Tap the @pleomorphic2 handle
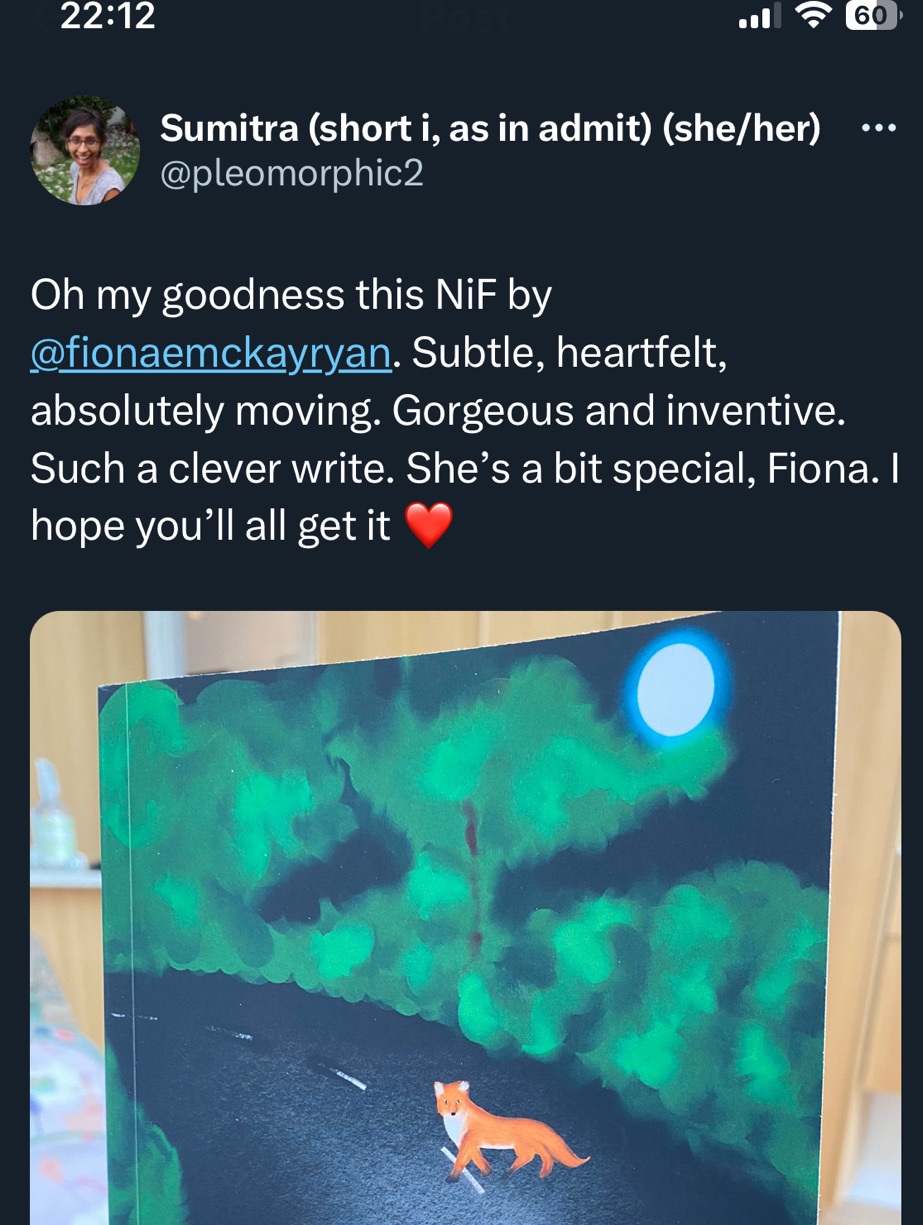Screen dimensions: 923x1225 pos(292,173)
